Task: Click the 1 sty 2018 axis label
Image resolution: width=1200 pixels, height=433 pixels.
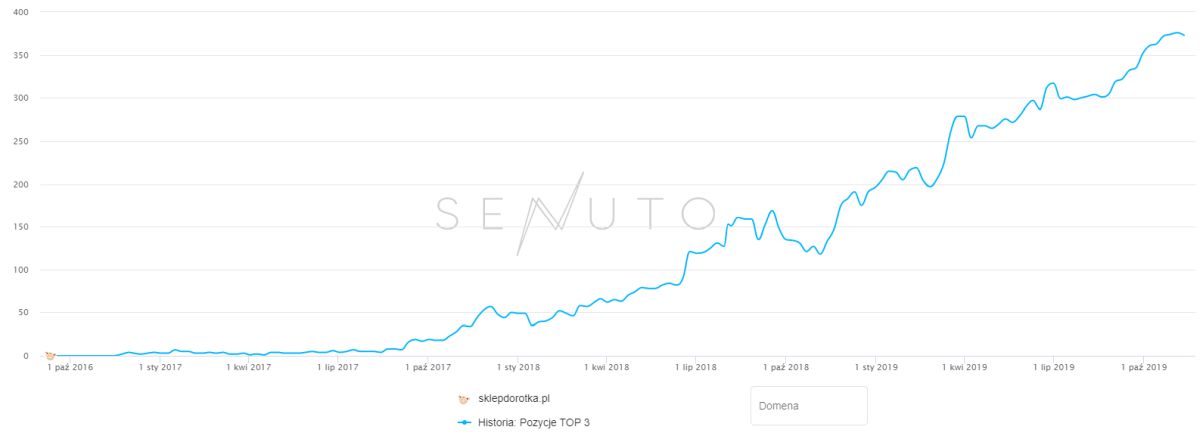Action: 517,368
